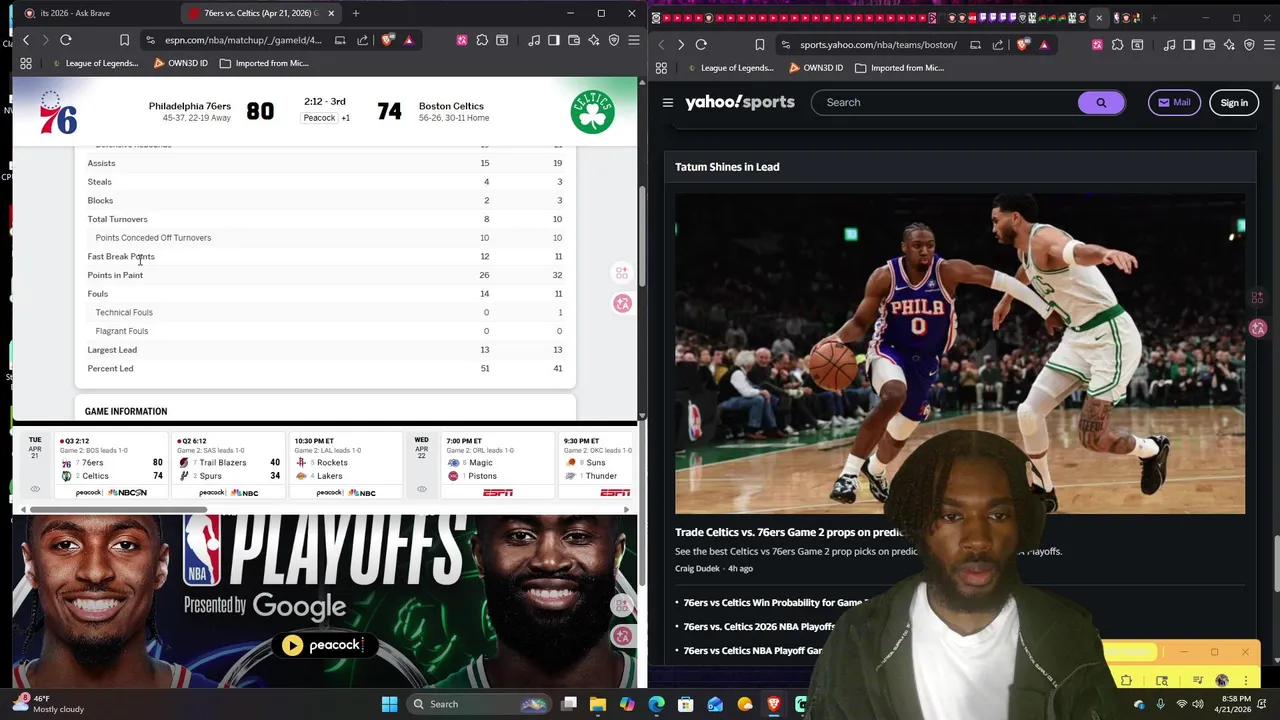This screenshot has height=720, width=1280.
Task: Open the weather widget showing 46°F
Action: [50, 704]
